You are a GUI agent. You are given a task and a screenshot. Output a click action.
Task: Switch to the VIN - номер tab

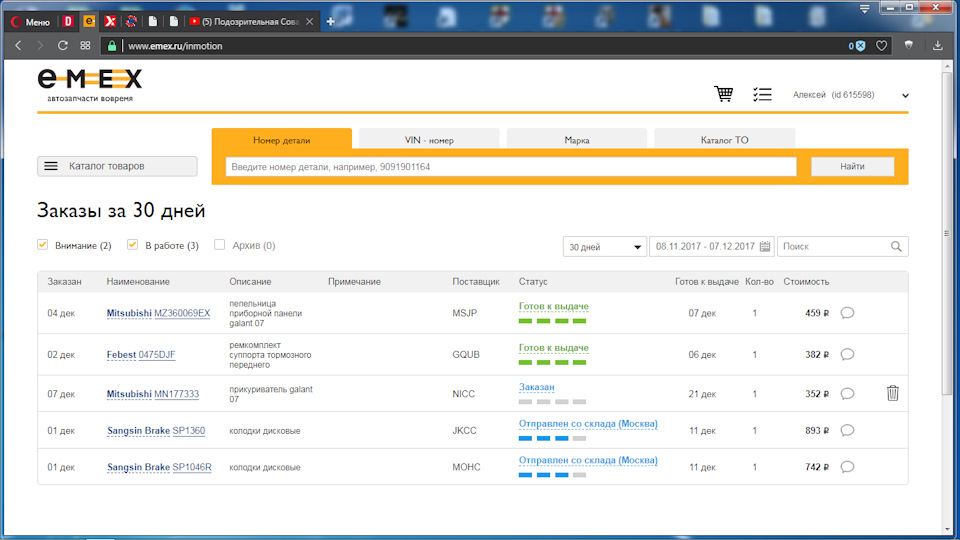(x=429, y=140)
